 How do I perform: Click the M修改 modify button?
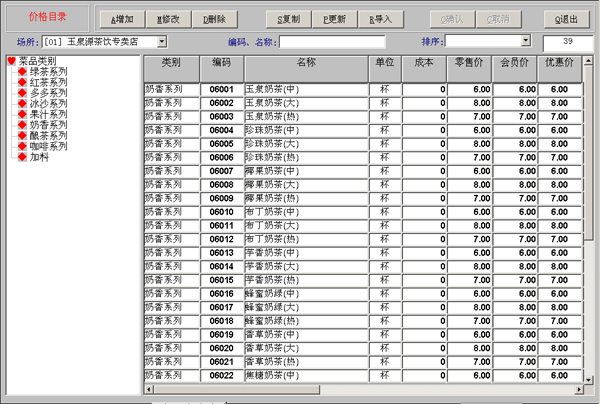click(x=168, y=19)
